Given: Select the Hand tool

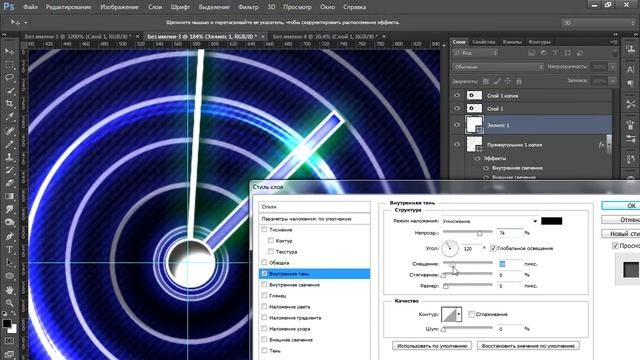Looking at the screenshot, I should (10, 289).
